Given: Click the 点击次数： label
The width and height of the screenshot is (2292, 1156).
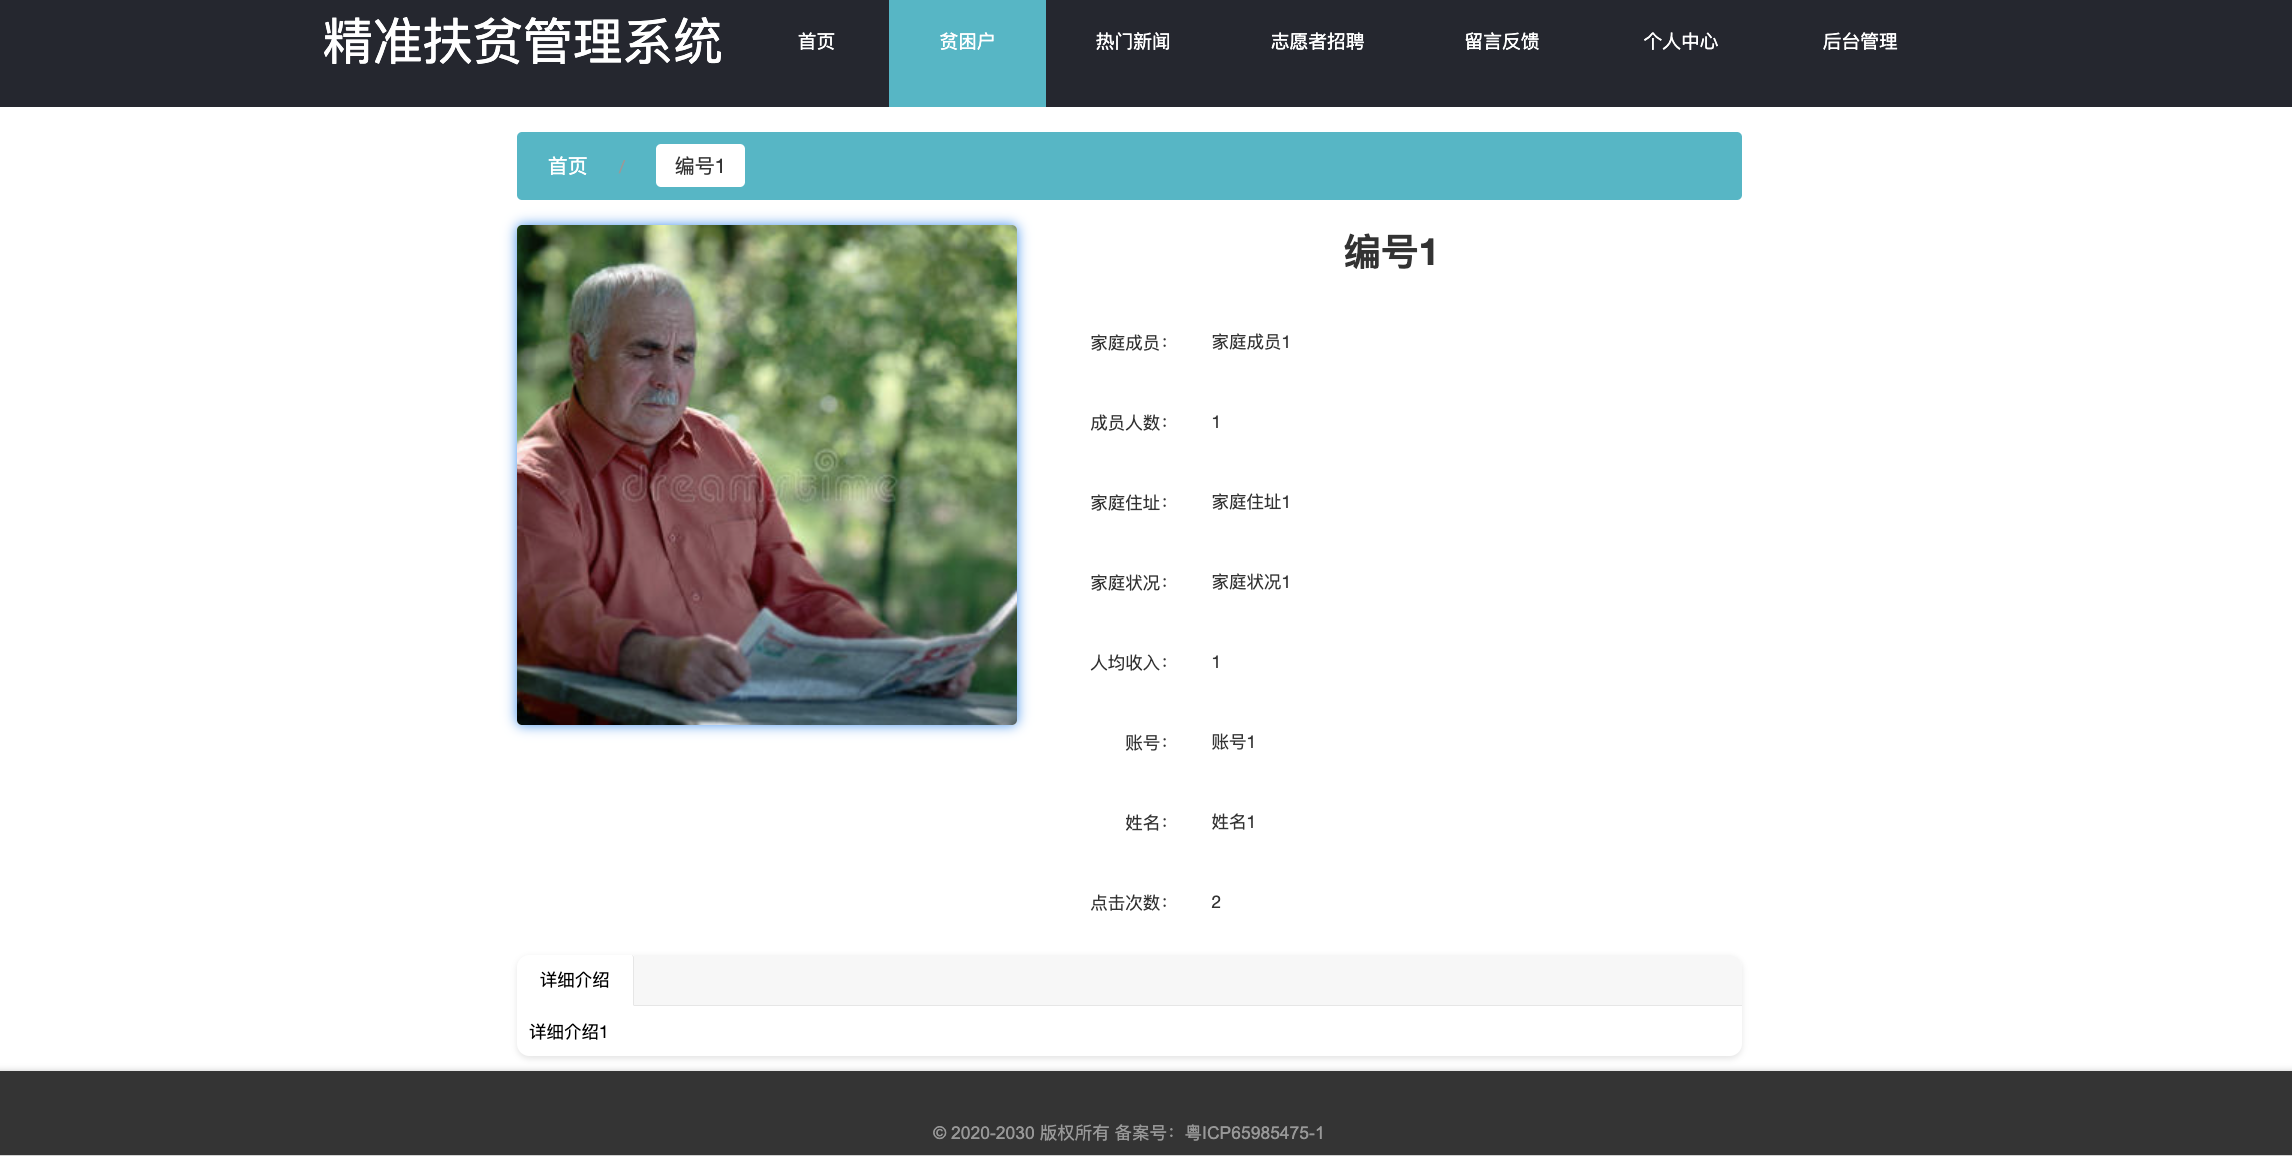Looking at the screenshot, I should pyautogui.click(x=1129, y=903).
